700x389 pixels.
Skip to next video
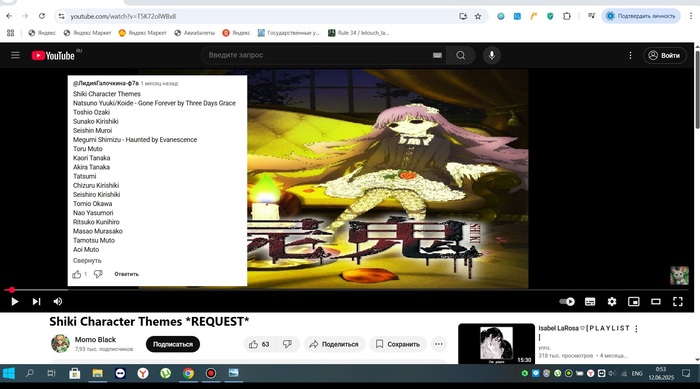pos(36,301)
